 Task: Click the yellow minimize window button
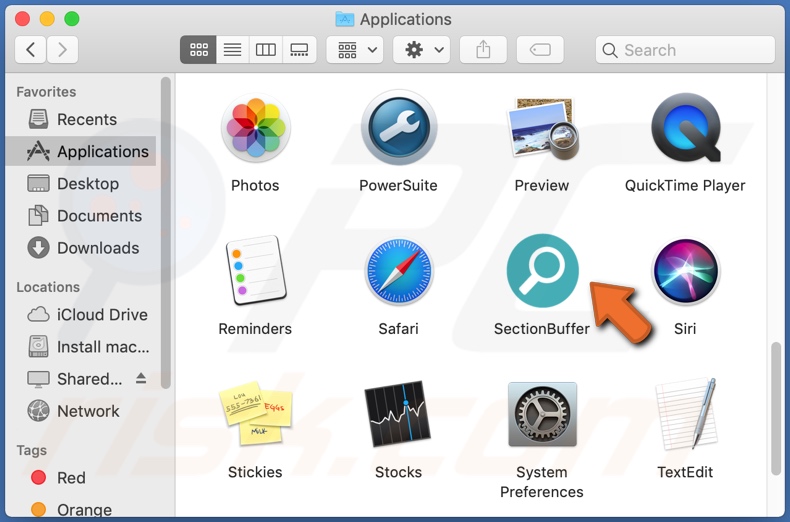(47, 19)
